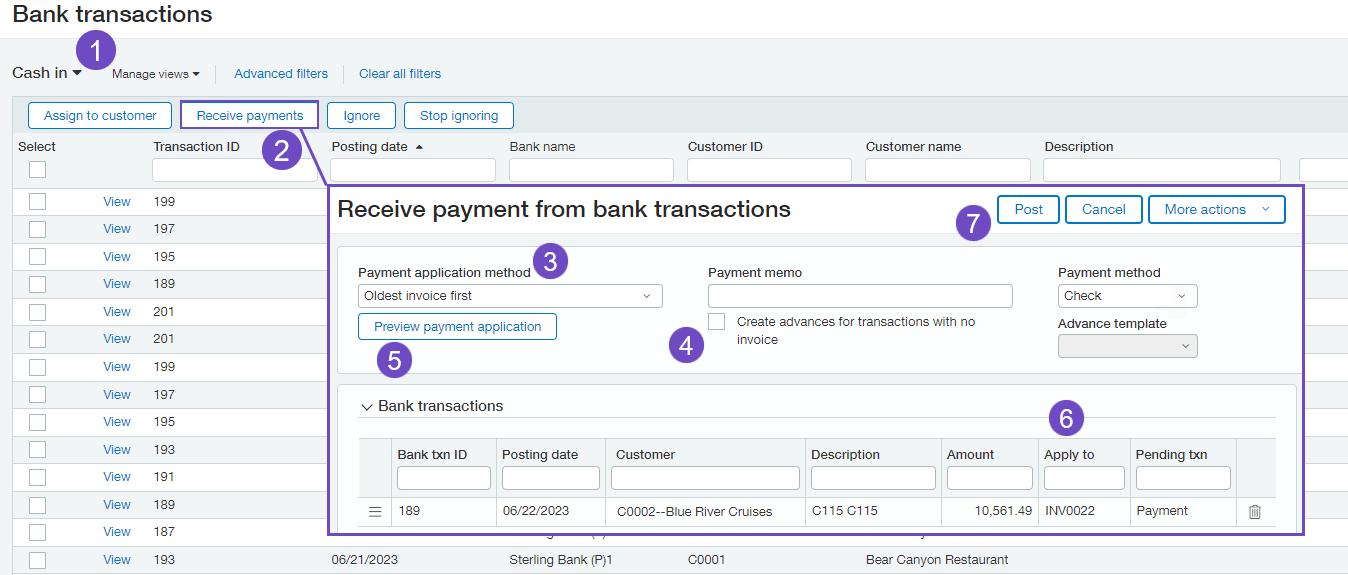This screenshot has height=575, width=1348.
Task: Enable Create advances for transactions with no invoice
Action: [716, 322]
